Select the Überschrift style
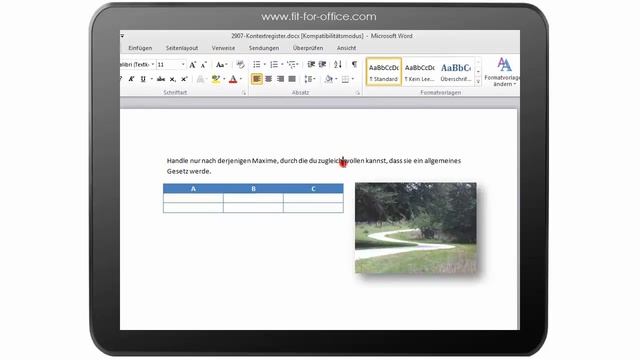The height and width of the screenshot is (360, 640). click(x=456, y=71)
